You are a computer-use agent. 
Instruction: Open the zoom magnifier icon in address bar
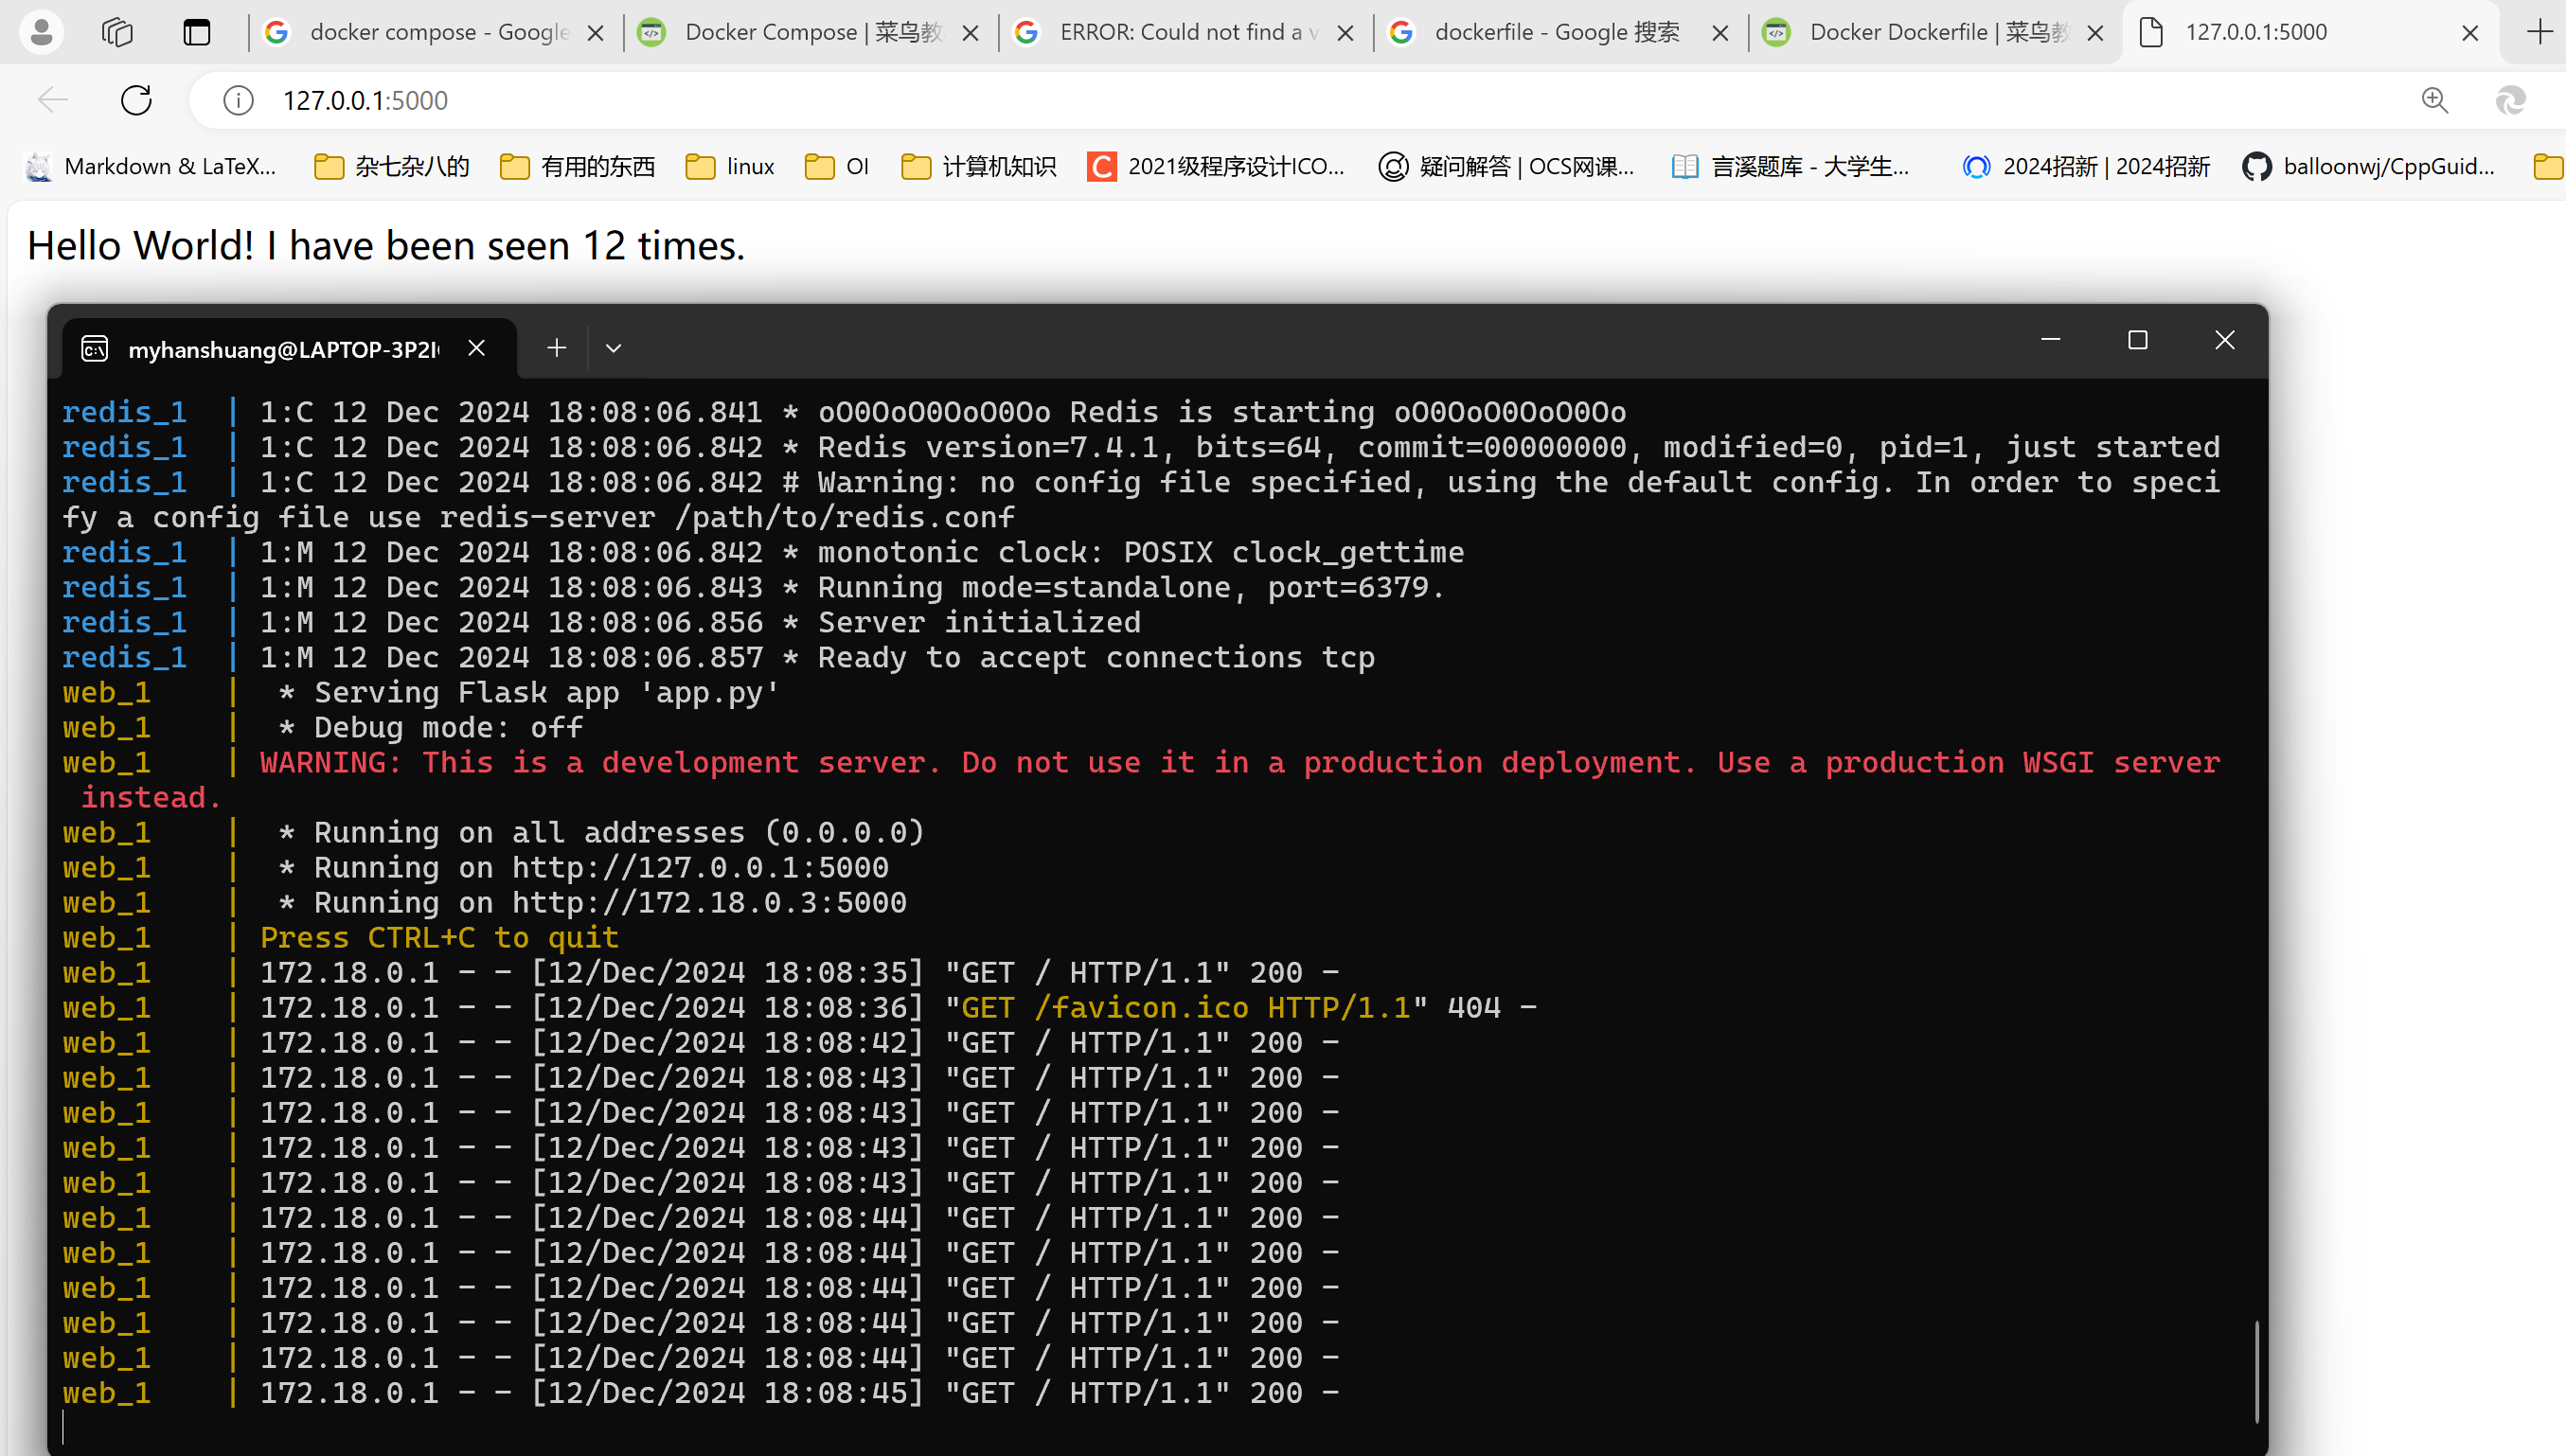coord(2434,100)
